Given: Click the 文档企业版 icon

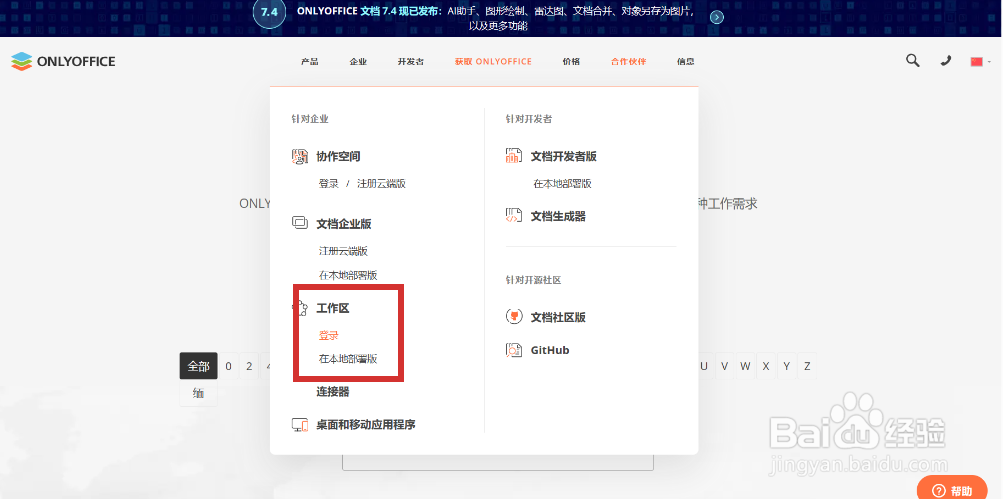Looking at the screenshot, I should tap(300, 223).
